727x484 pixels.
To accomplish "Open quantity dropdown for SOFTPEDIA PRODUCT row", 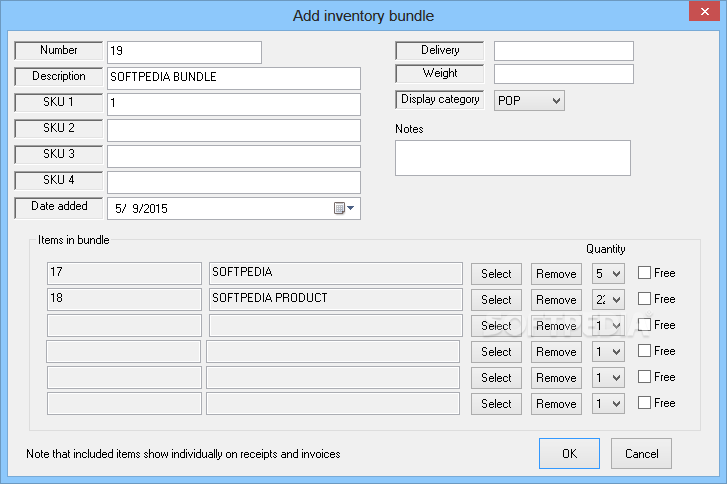I will pos(608,299).
